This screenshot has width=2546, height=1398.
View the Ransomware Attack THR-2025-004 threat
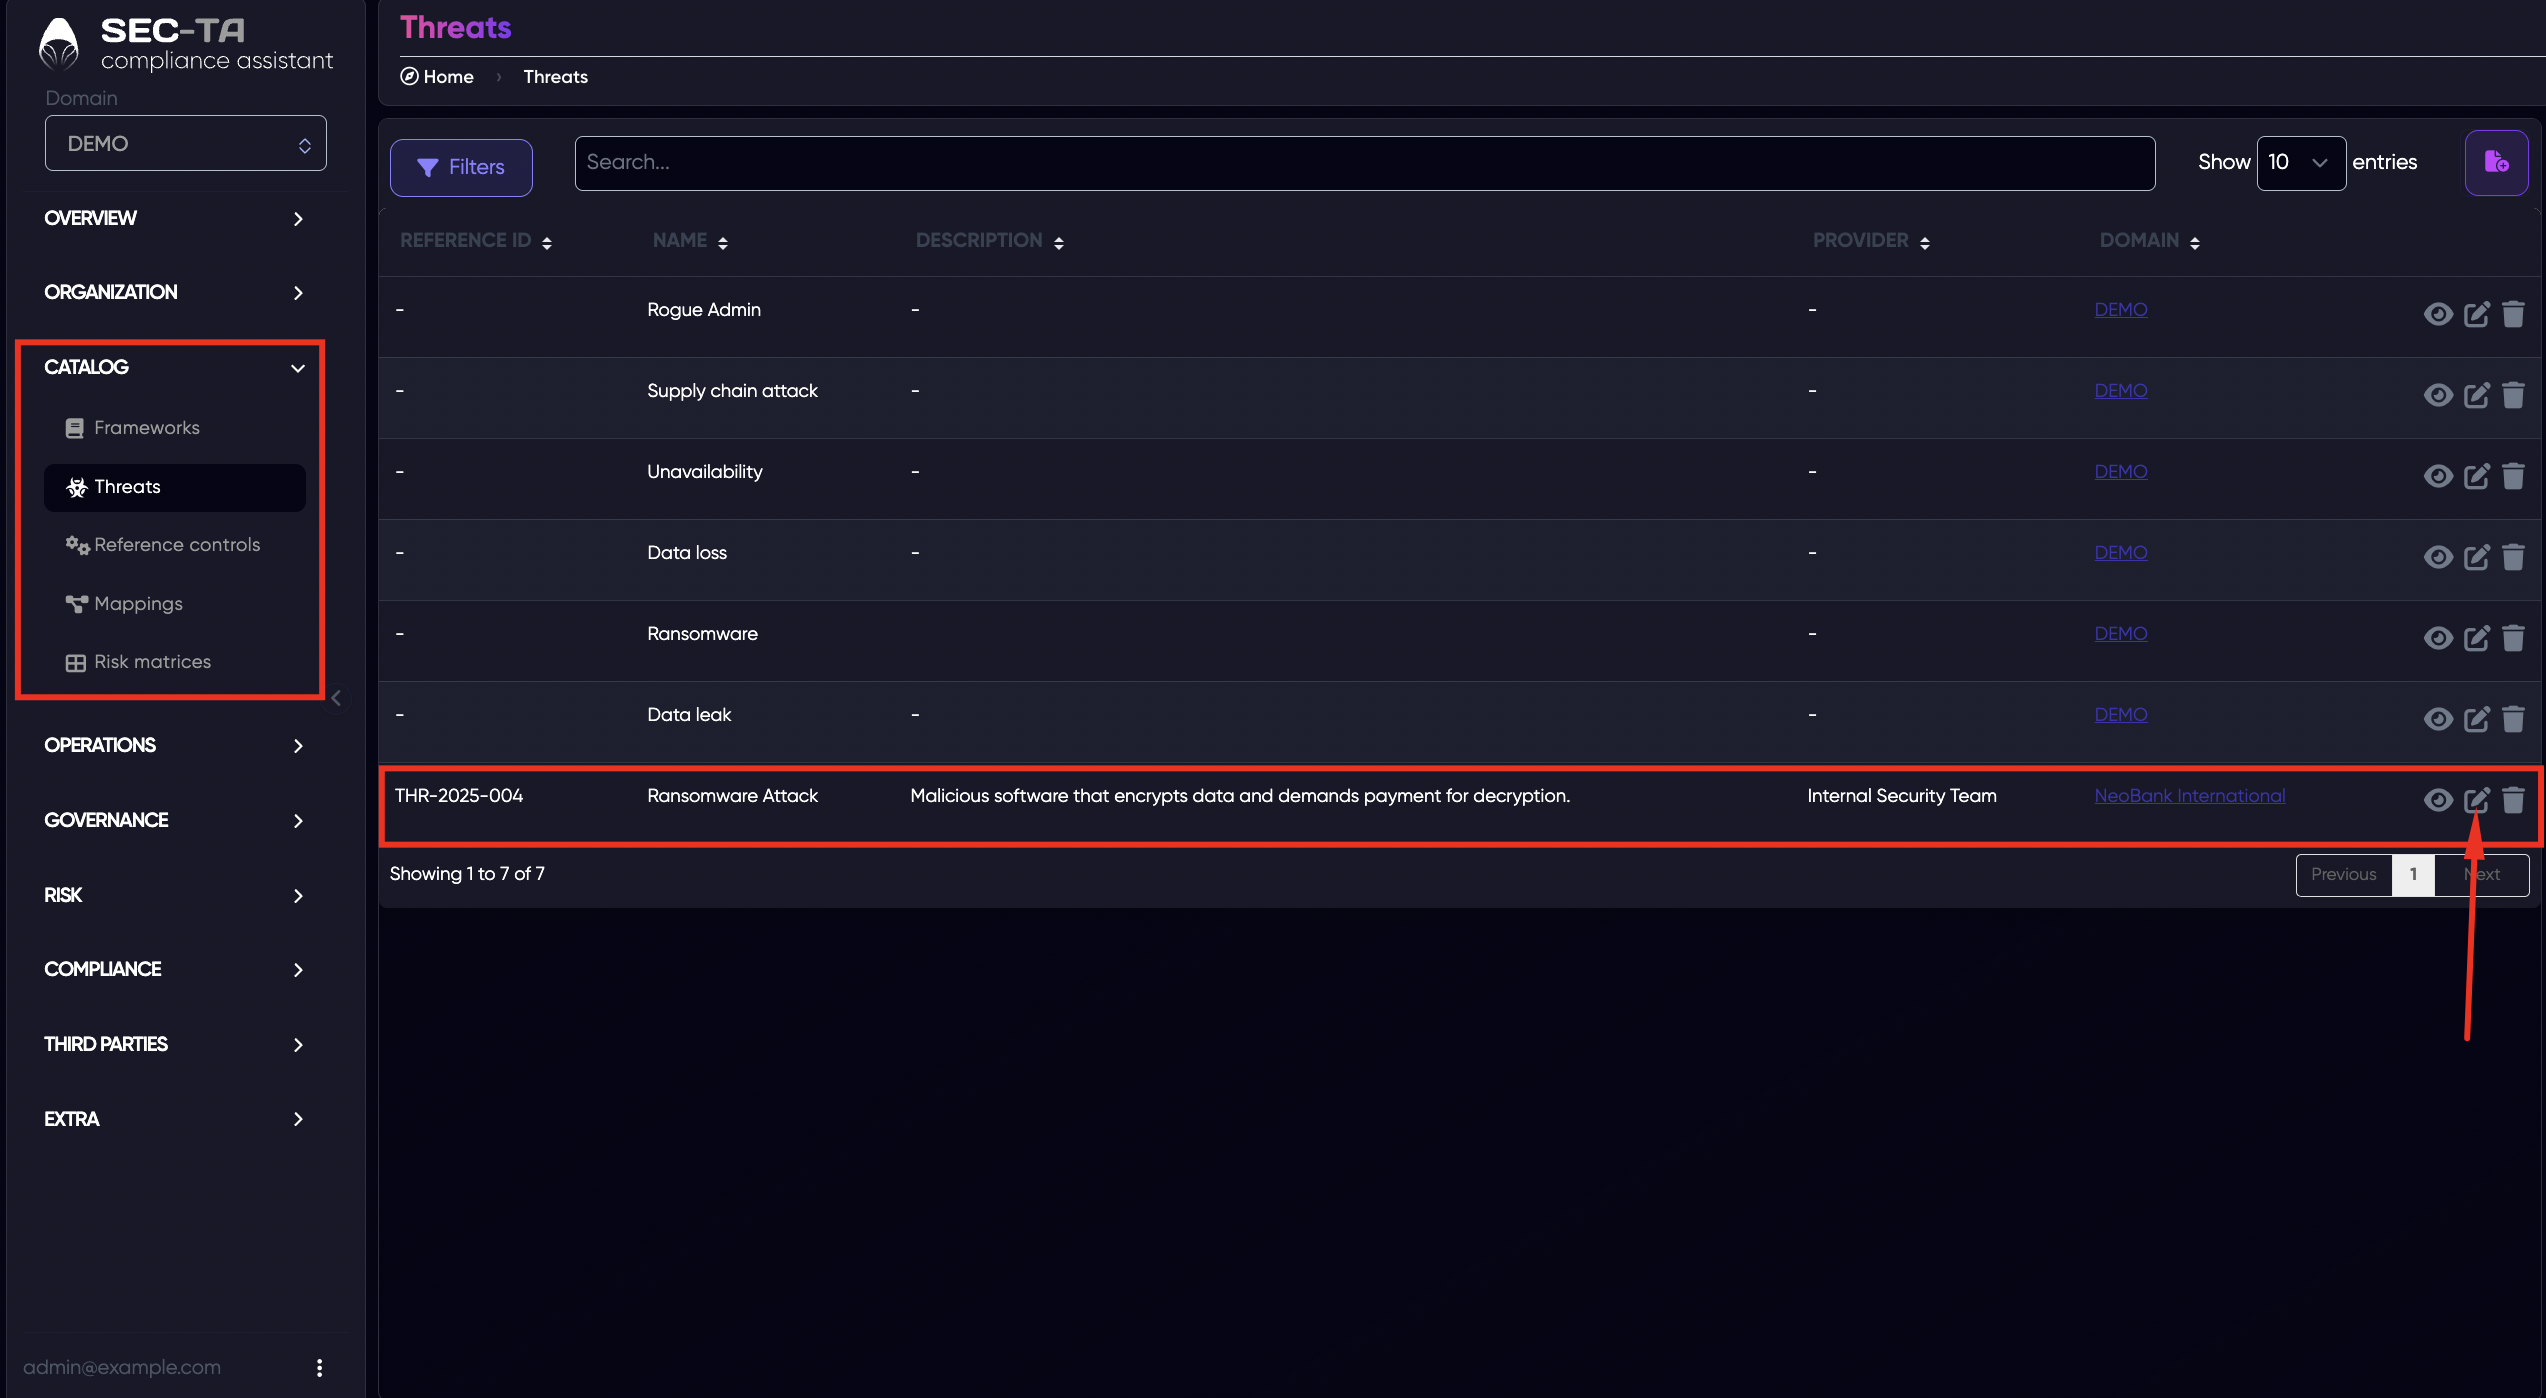(x=2438, y=800)
